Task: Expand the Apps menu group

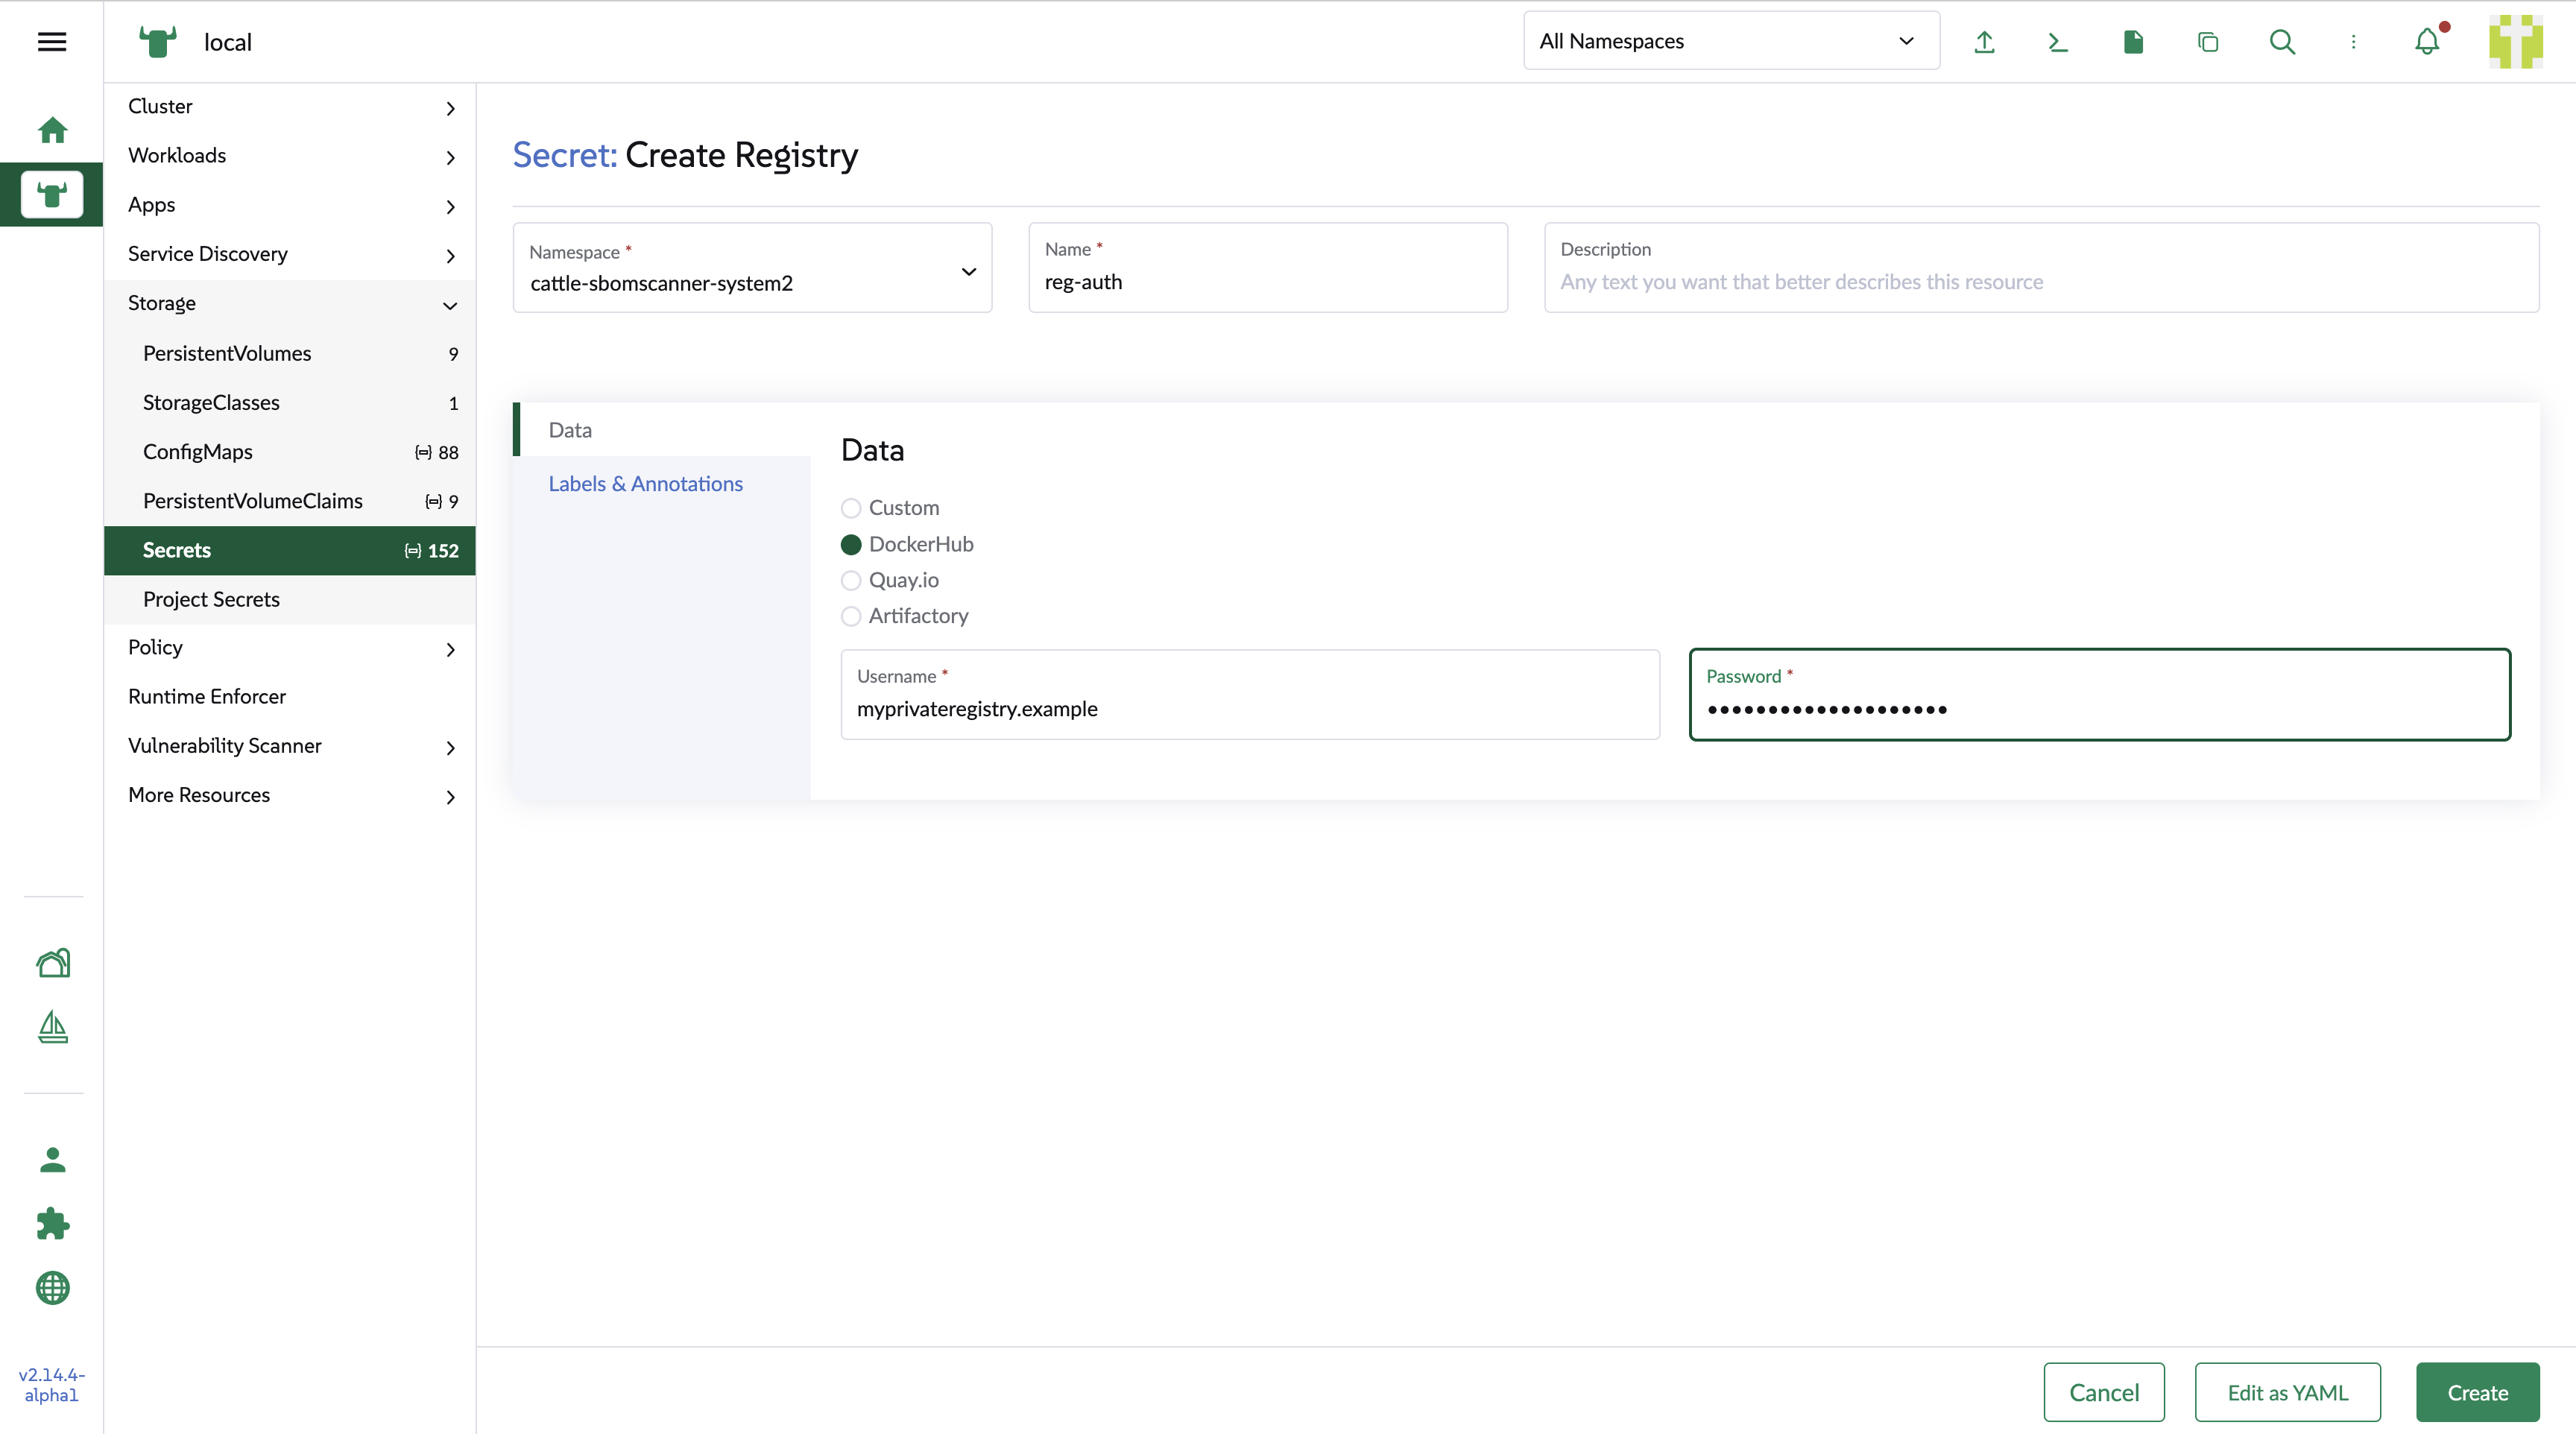Action: click(x=290, y=205)
